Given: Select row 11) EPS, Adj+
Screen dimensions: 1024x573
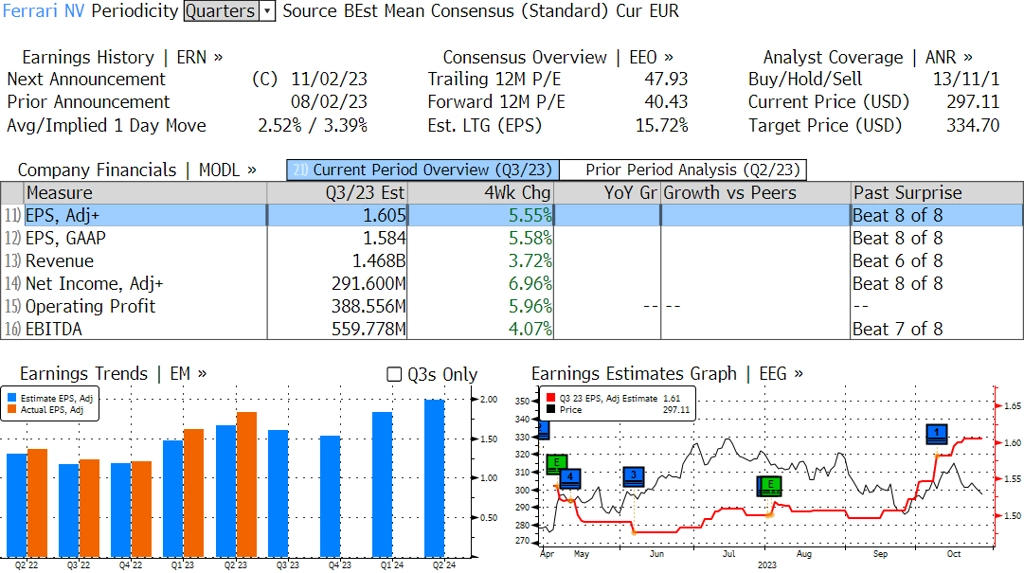Looking at the screenshot, I should point(512,216).
